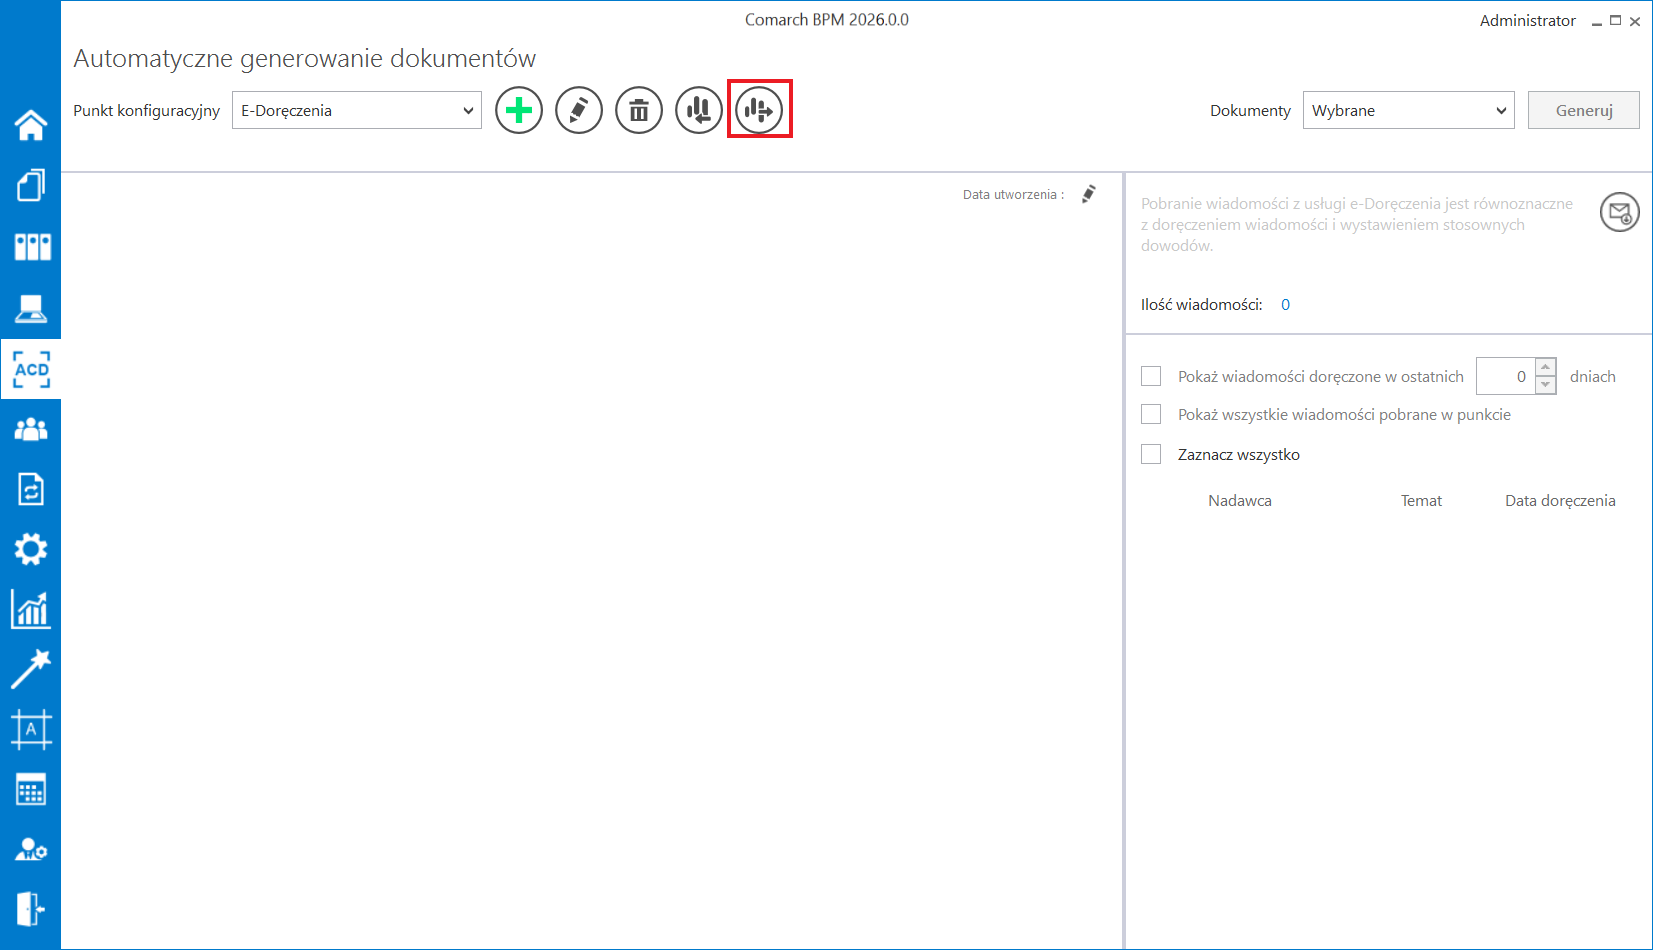Sort by the 'Data doręczenia' column header
Viewport: 1653px width, 950px height.
point(1559,501)
